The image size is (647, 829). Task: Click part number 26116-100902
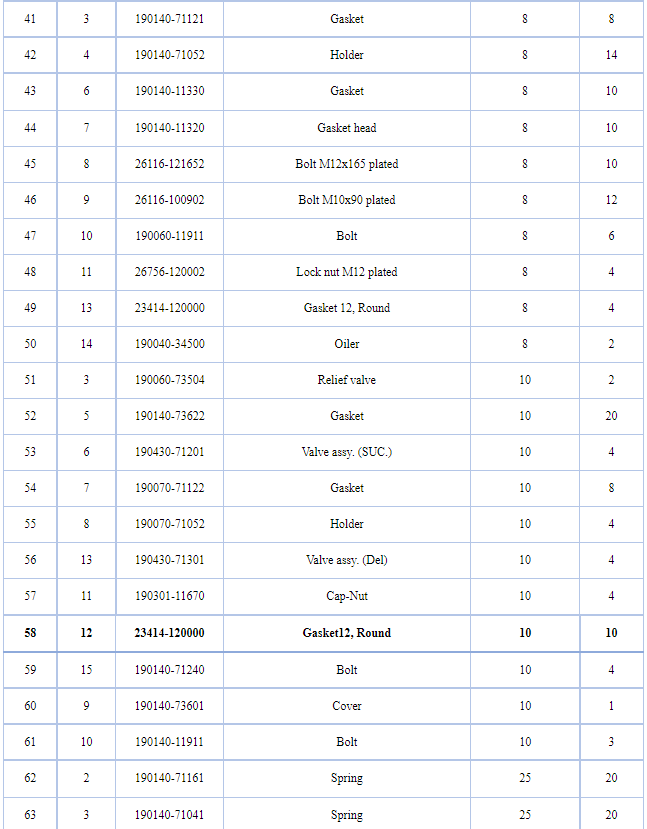(169, 200)
